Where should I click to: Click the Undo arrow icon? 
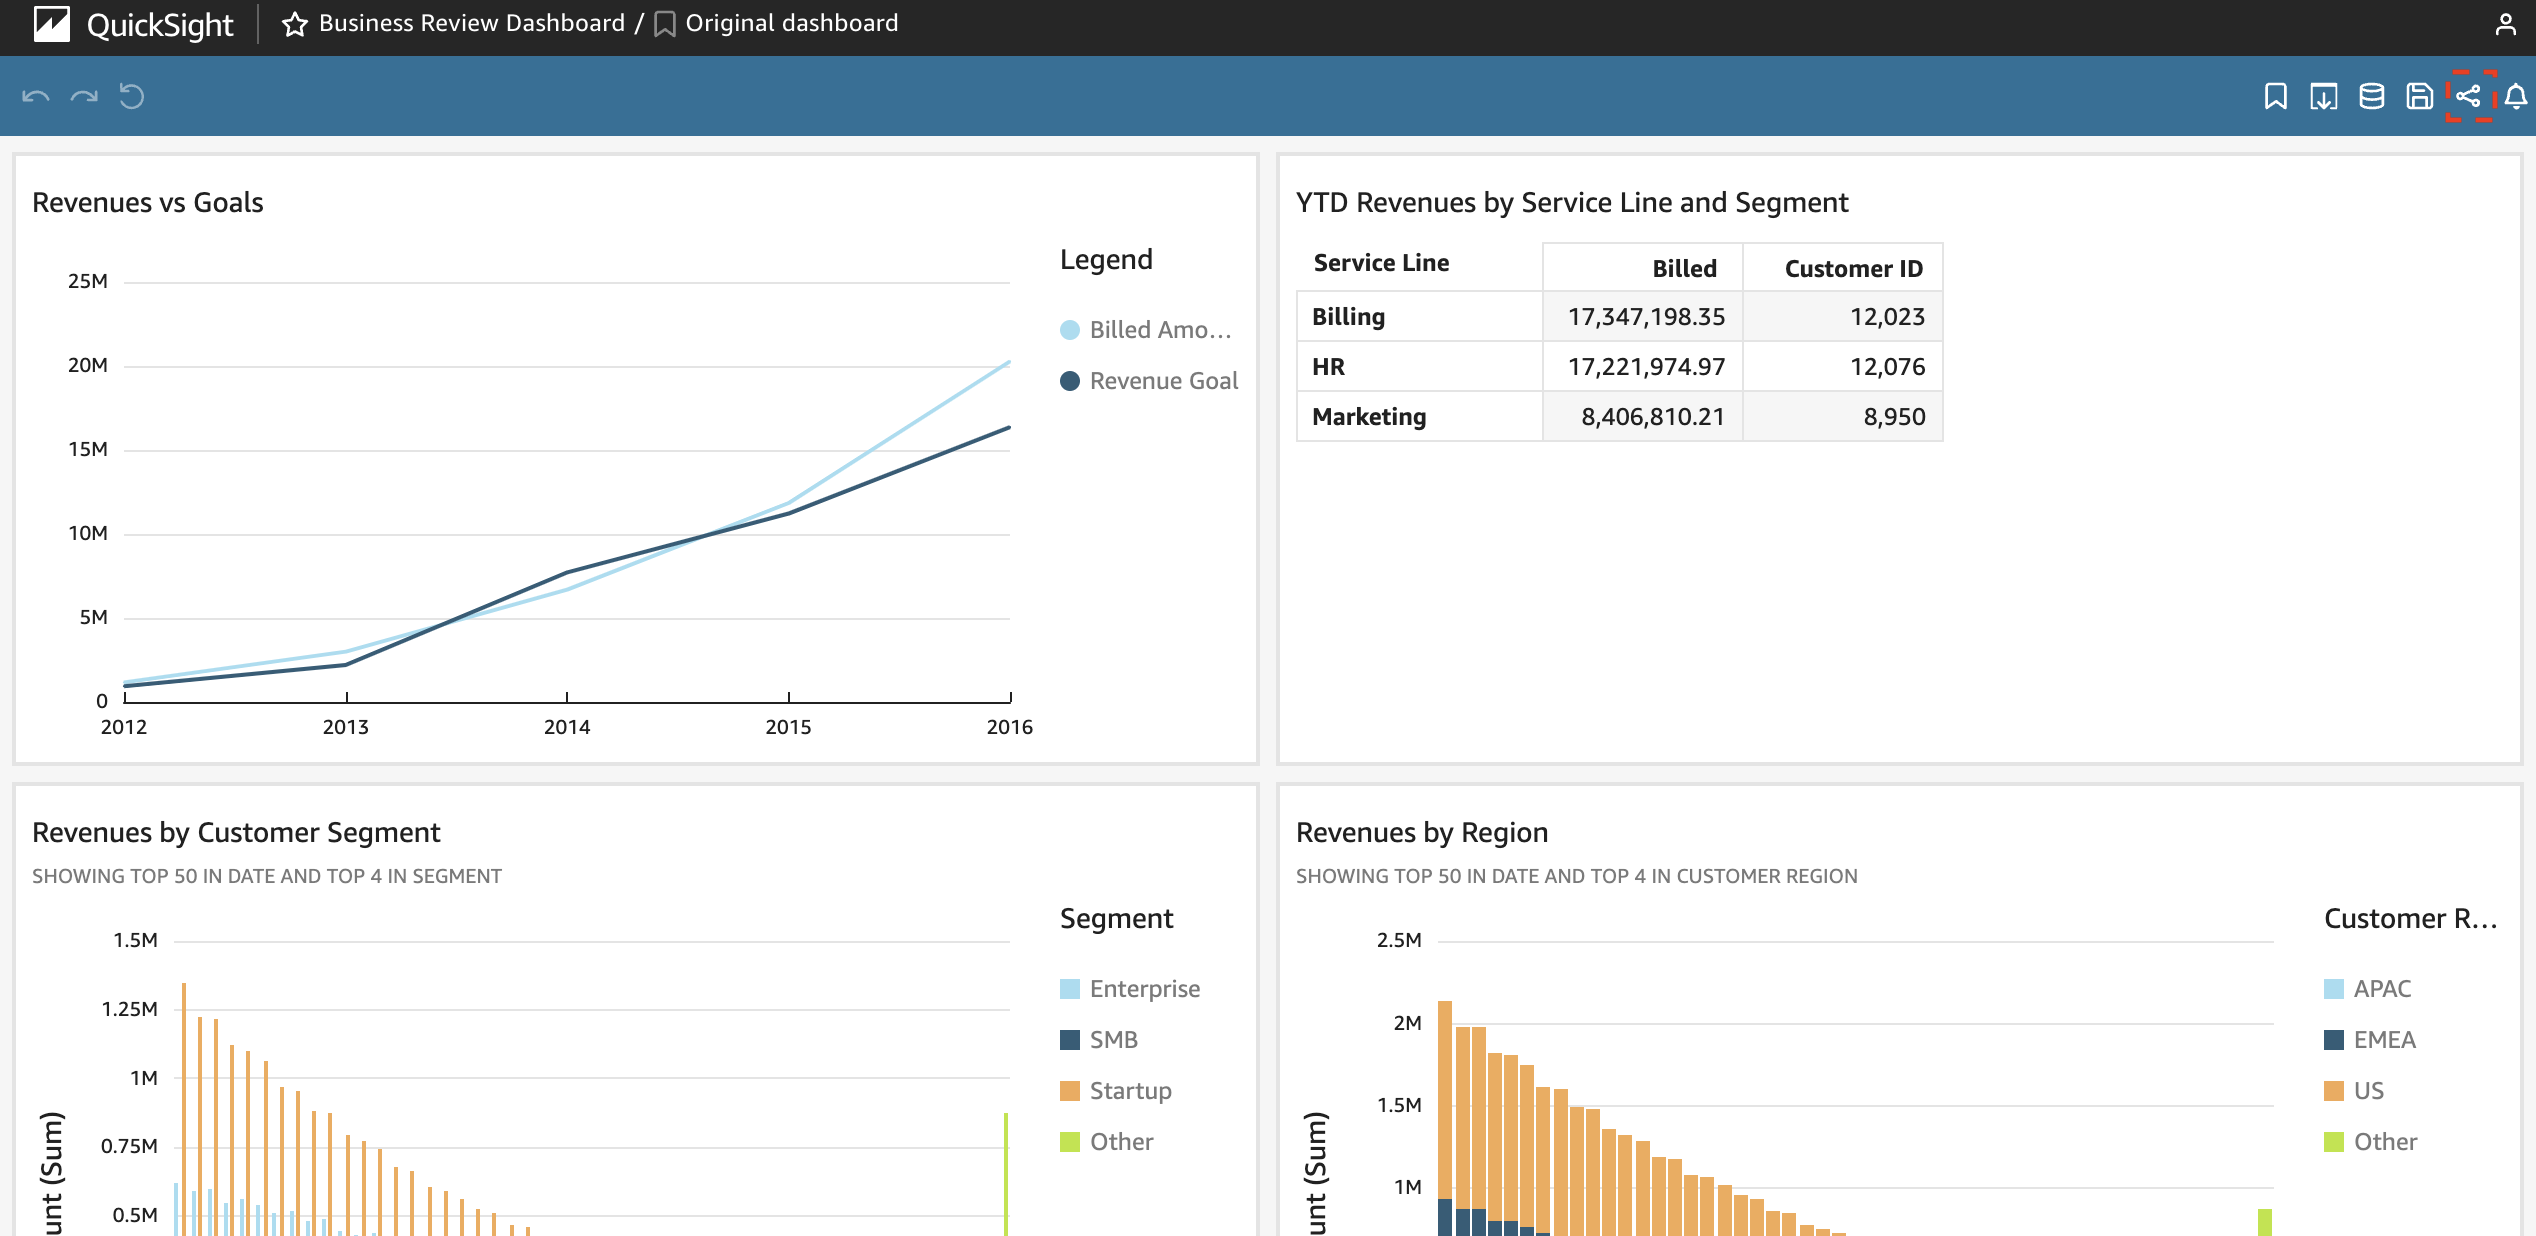36,96
